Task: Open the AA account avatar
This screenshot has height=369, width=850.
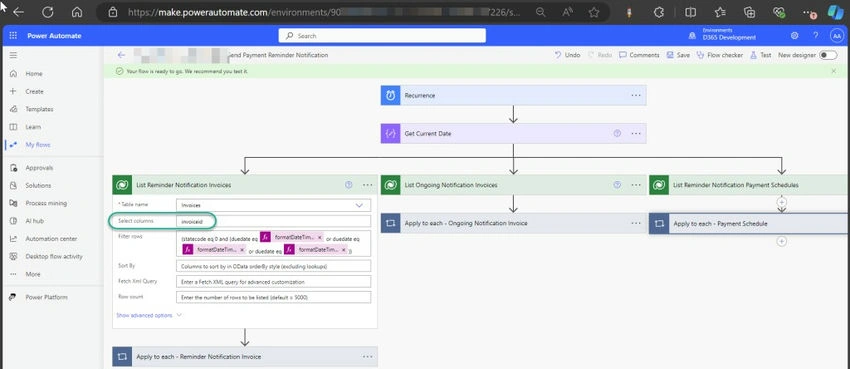Action: coord(836,36)
